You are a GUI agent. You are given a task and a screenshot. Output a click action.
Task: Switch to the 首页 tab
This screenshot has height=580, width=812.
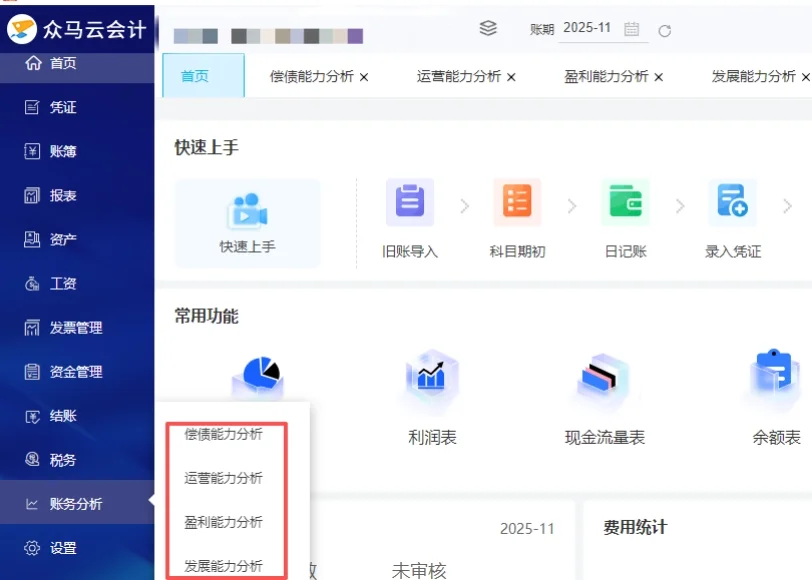pos(204,76)
